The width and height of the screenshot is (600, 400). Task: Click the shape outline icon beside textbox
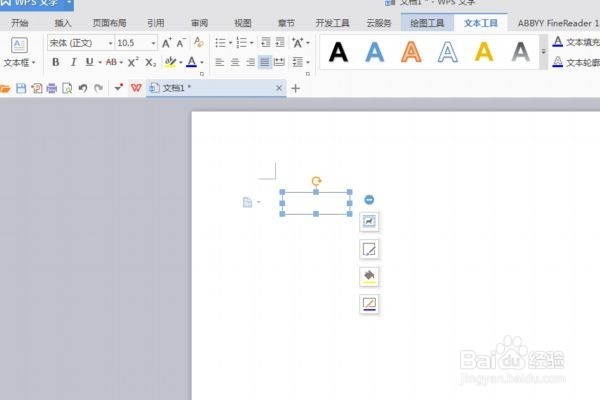click(x=369, y=304)
